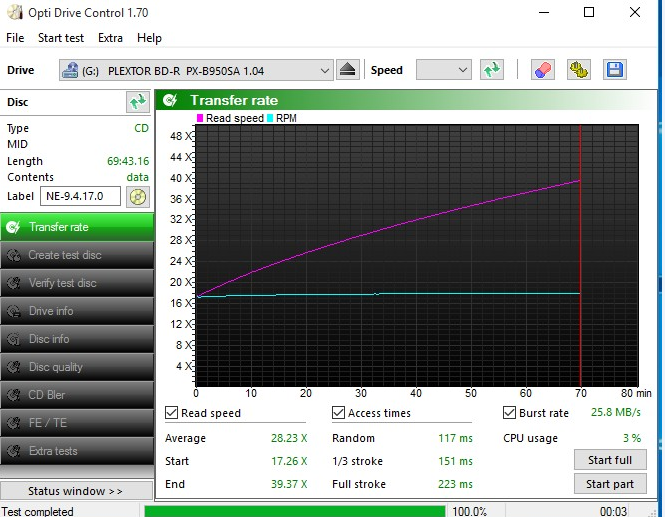
Task: Click the Random access value 117 ms
Action: pos(455,438)
